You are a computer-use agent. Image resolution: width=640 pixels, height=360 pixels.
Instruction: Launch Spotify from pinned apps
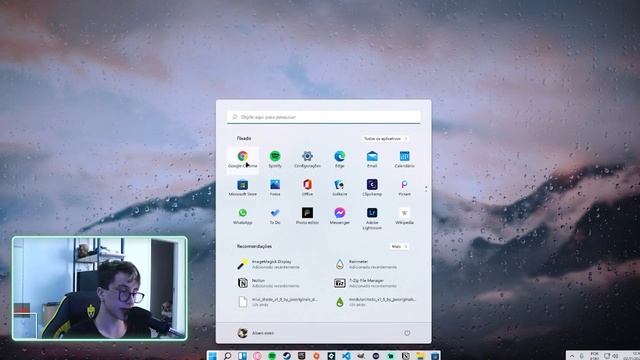coord(275,160)
